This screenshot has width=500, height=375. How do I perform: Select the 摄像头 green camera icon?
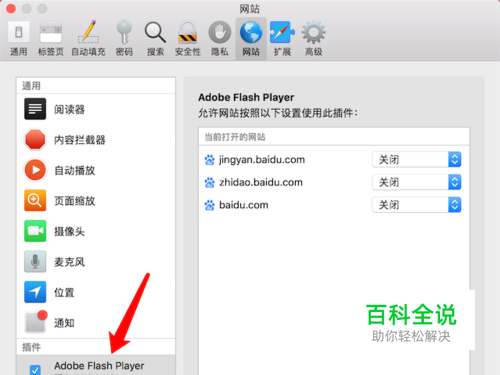35,231
